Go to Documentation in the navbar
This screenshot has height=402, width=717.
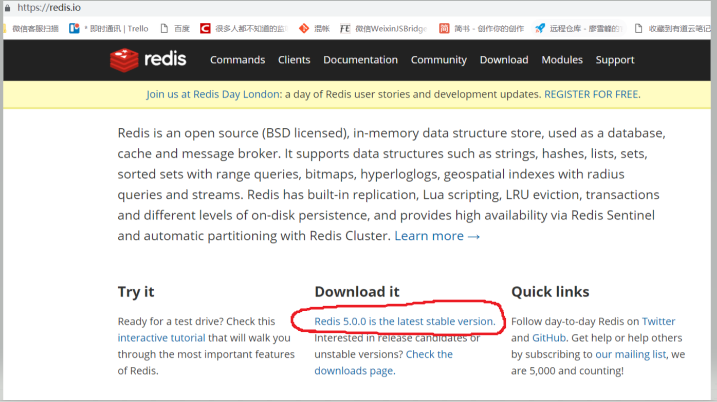pos(360,60)
